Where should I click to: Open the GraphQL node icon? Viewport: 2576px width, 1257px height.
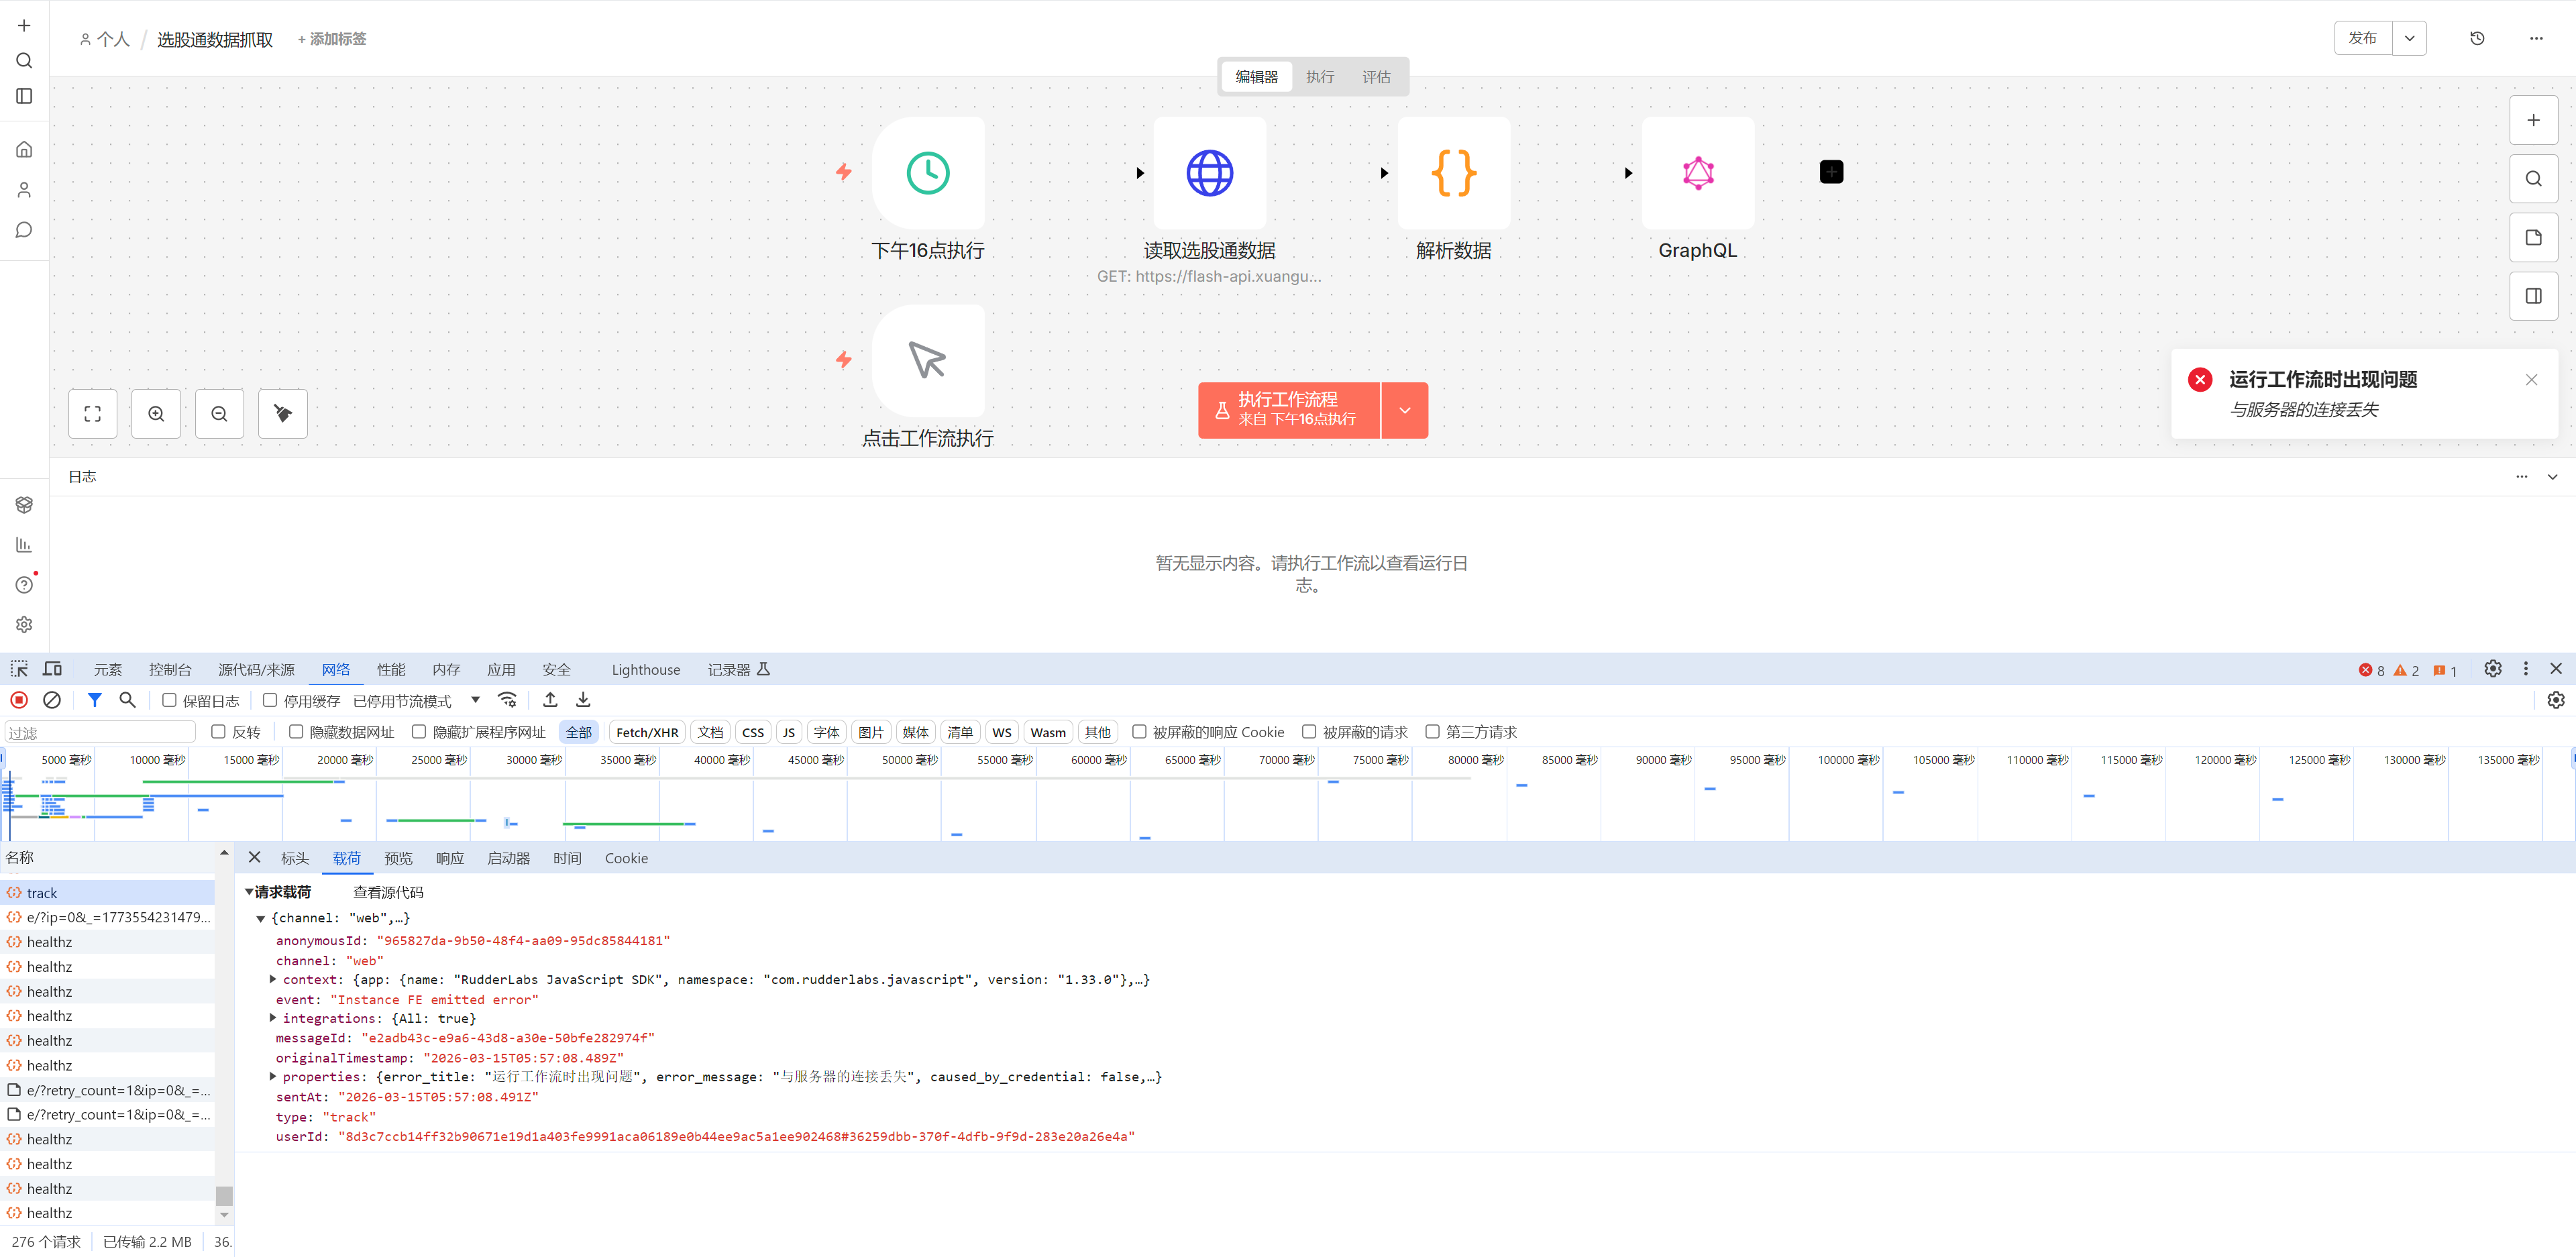coord(1697,173)
